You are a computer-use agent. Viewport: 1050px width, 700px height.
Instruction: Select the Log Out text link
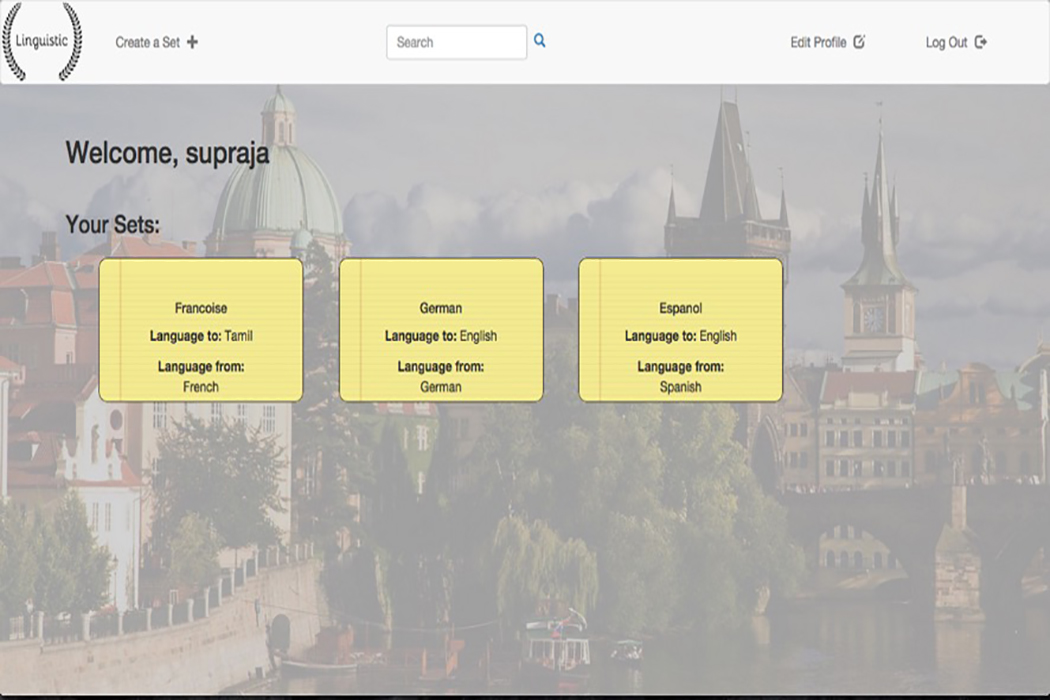(x=946, y=42)
